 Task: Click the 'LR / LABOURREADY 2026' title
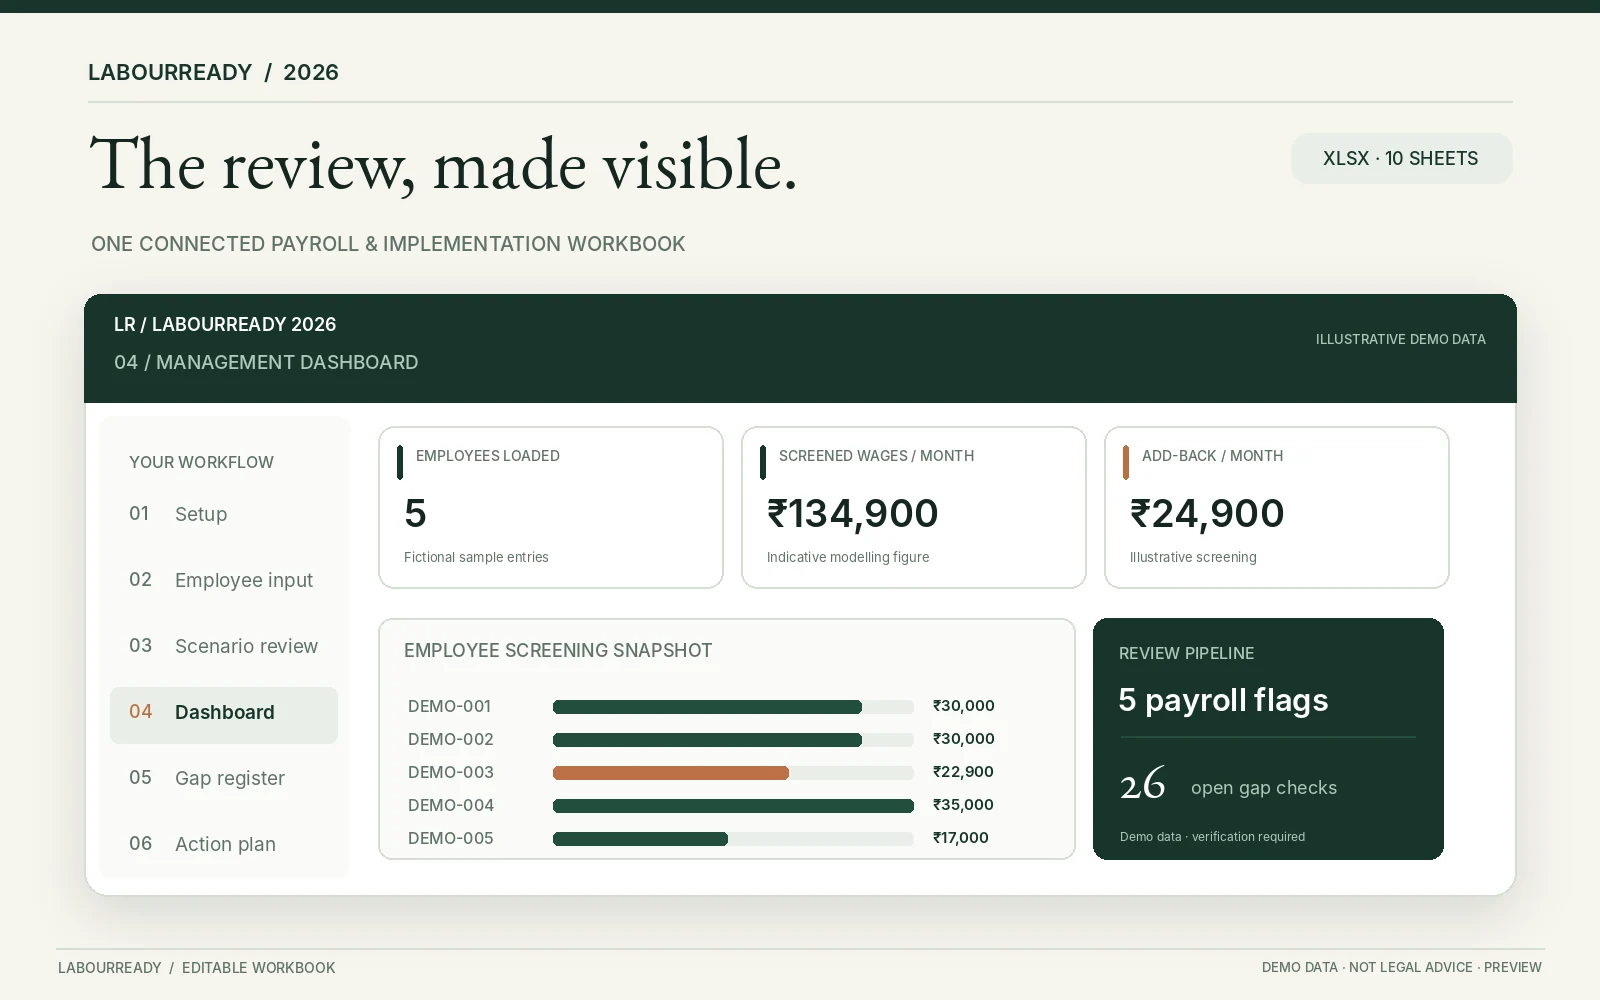point(225,324)
